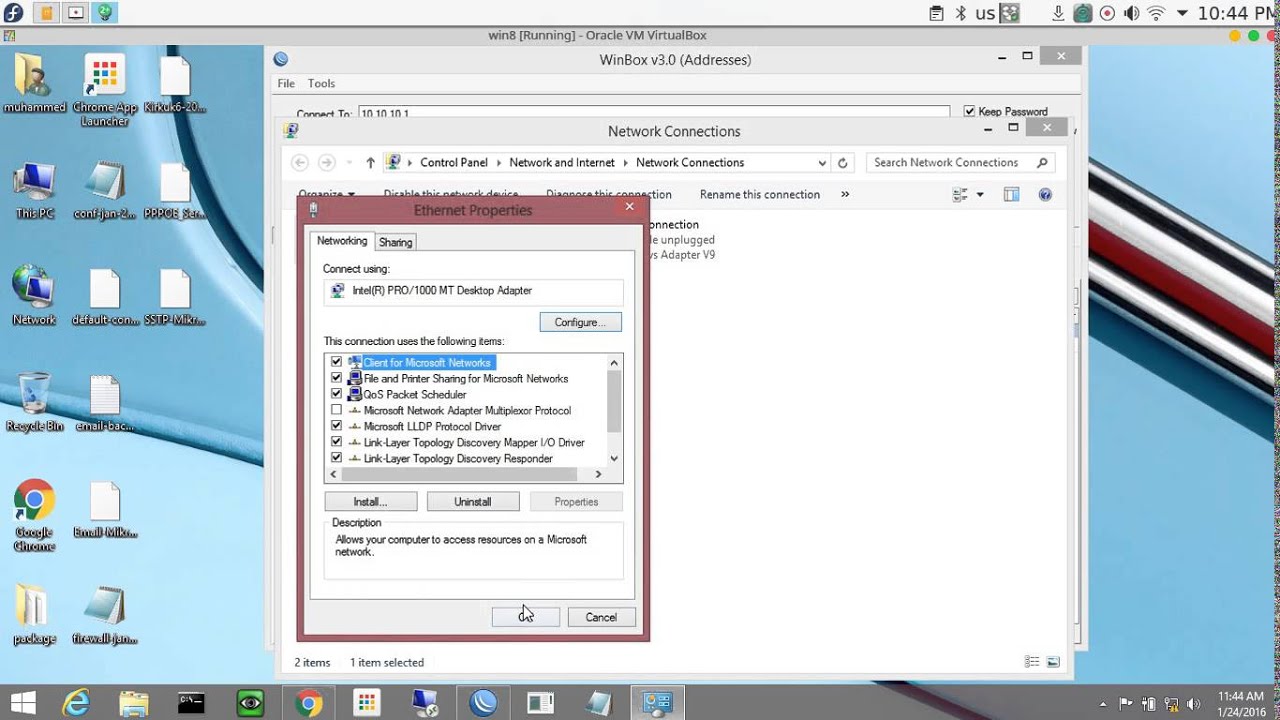
Task: Uncheck QoS Packet Scheduler
Action: [336, 394]
